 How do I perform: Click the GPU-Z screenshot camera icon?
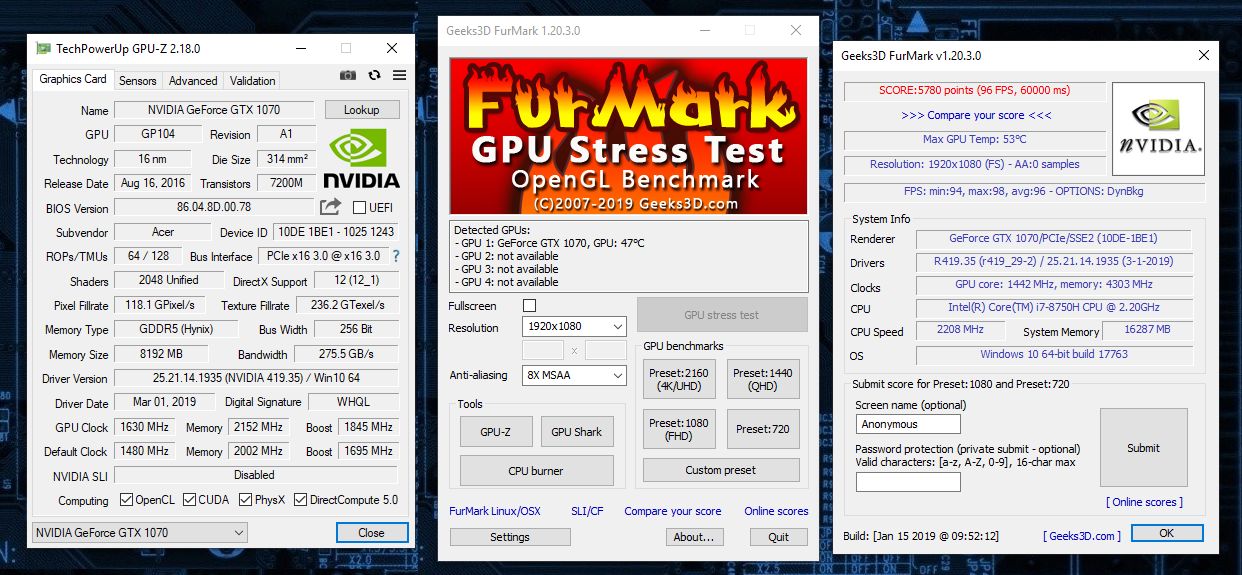pos(347,75)
